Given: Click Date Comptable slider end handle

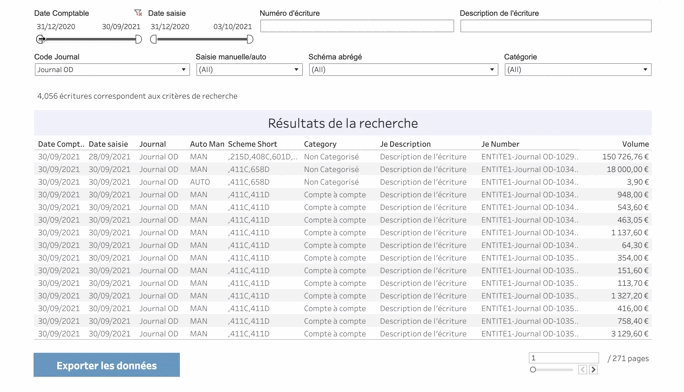Looking at the screenshot, I should [x=138, y=40].
